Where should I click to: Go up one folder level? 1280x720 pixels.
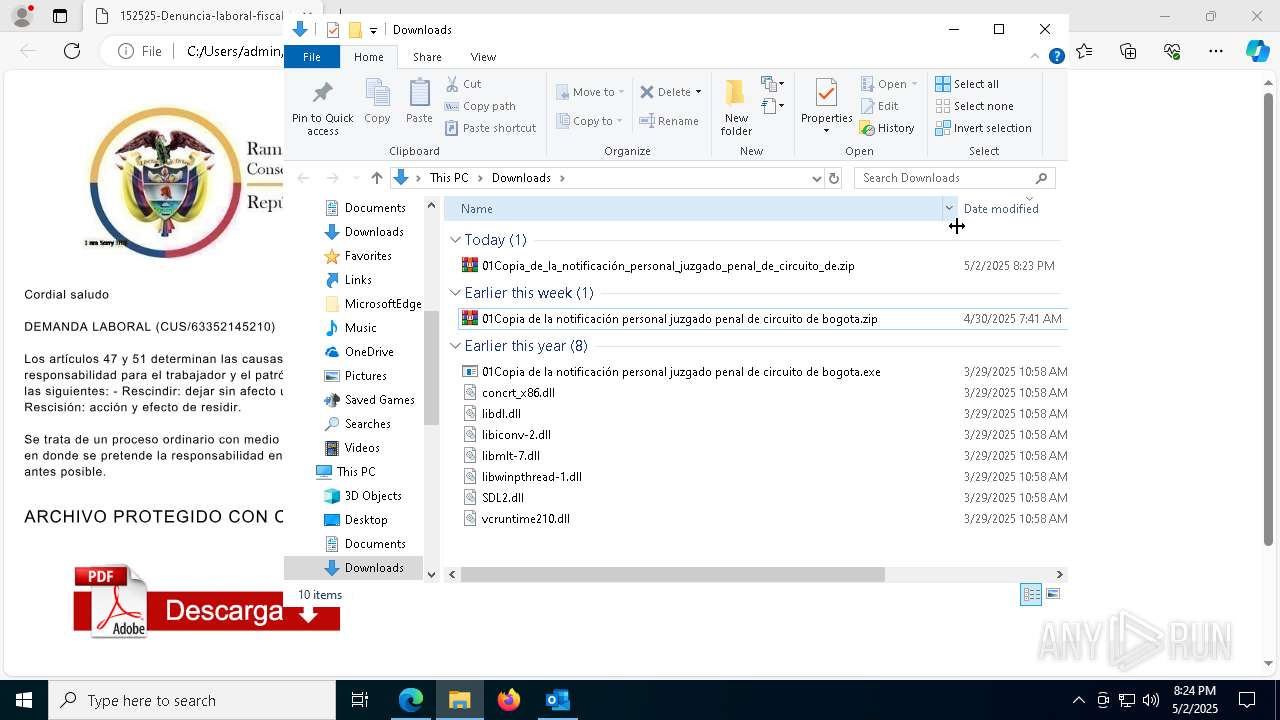[x=376, y=178]
